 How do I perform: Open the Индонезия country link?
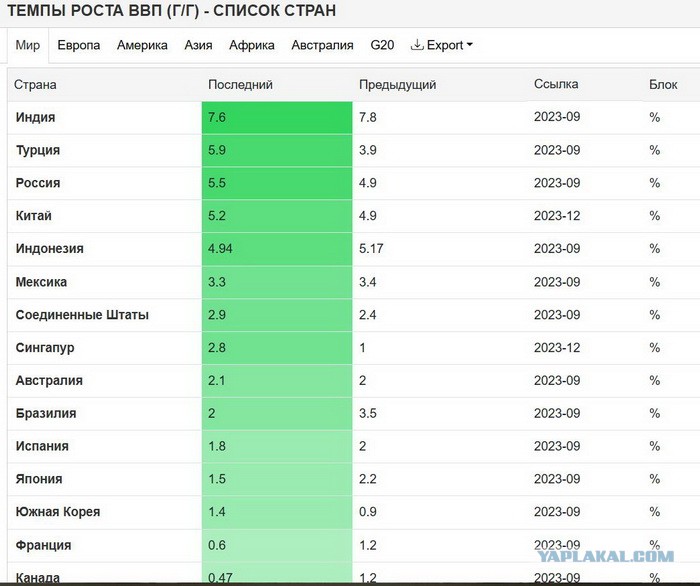50,249
